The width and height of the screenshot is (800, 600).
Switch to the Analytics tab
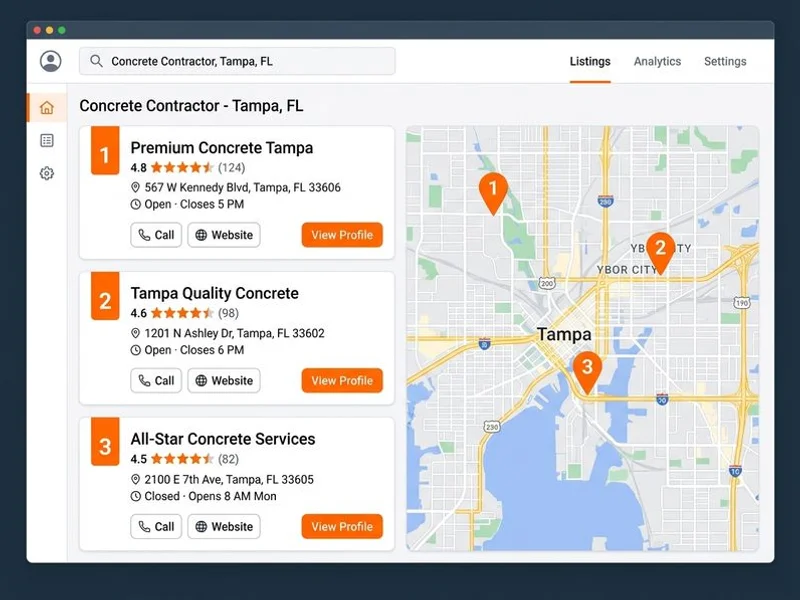(657, 61)
